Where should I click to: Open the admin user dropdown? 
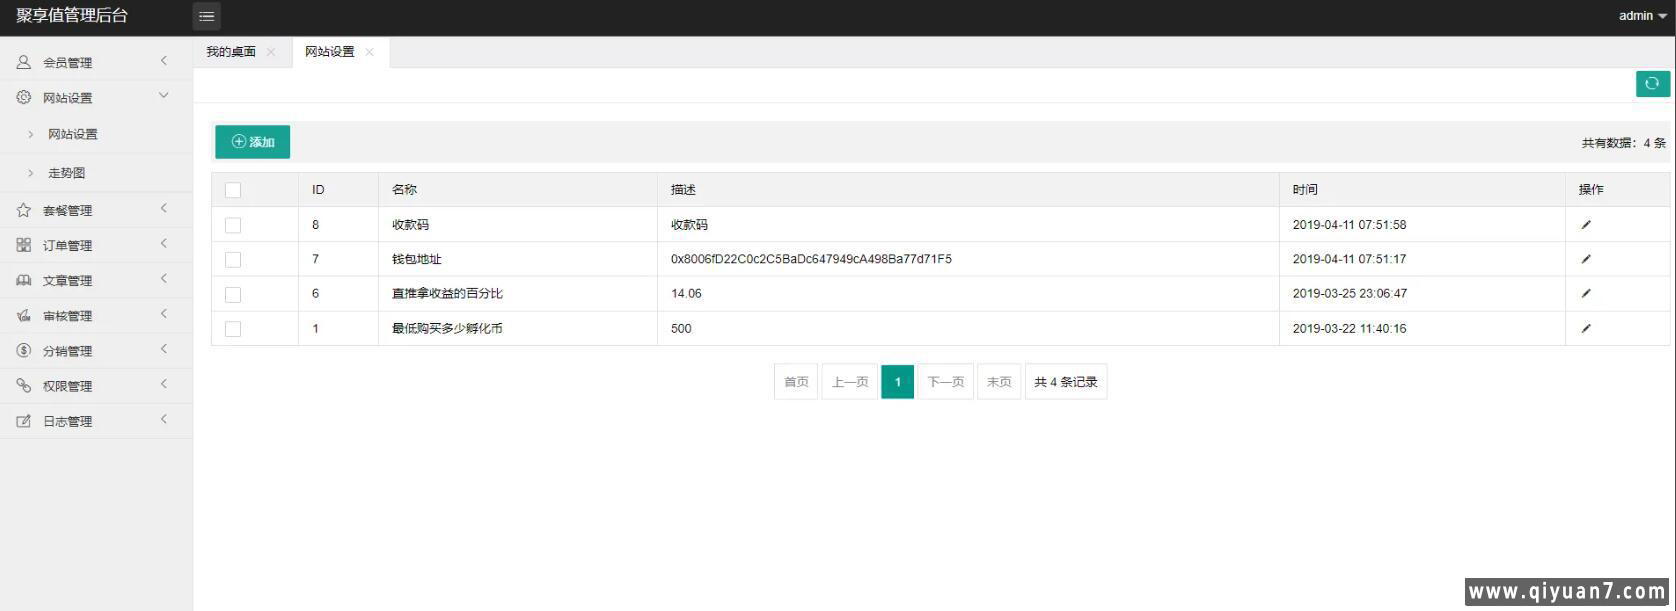point(1642,16)
